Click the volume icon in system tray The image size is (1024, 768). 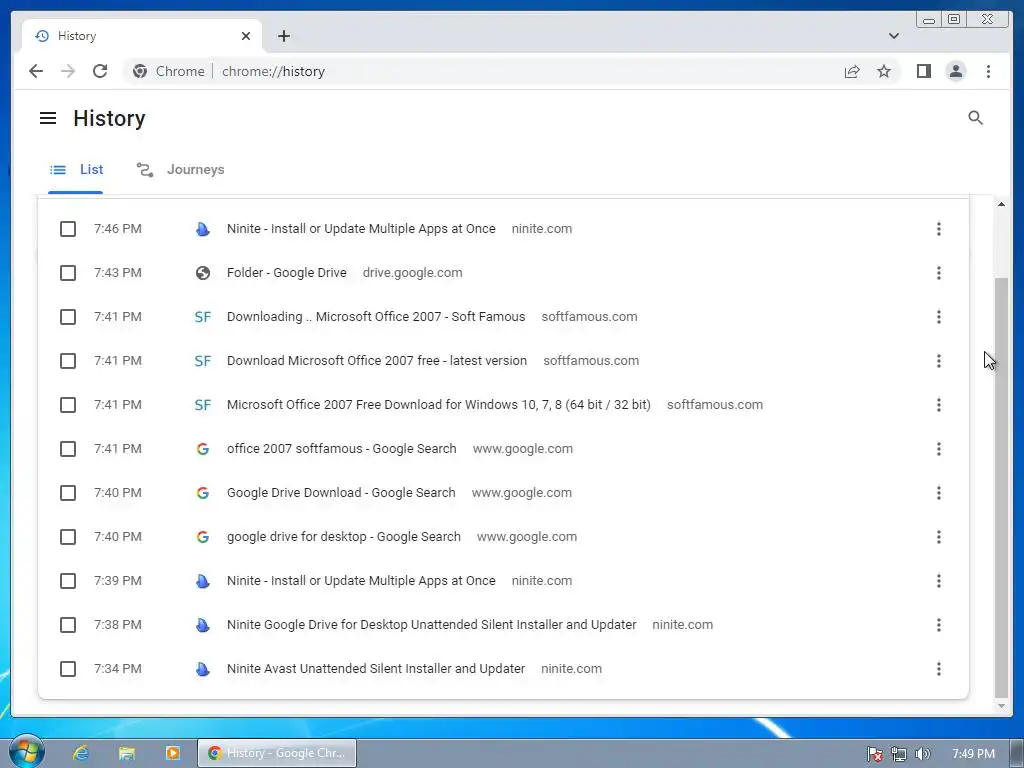[x=922, y=754]
